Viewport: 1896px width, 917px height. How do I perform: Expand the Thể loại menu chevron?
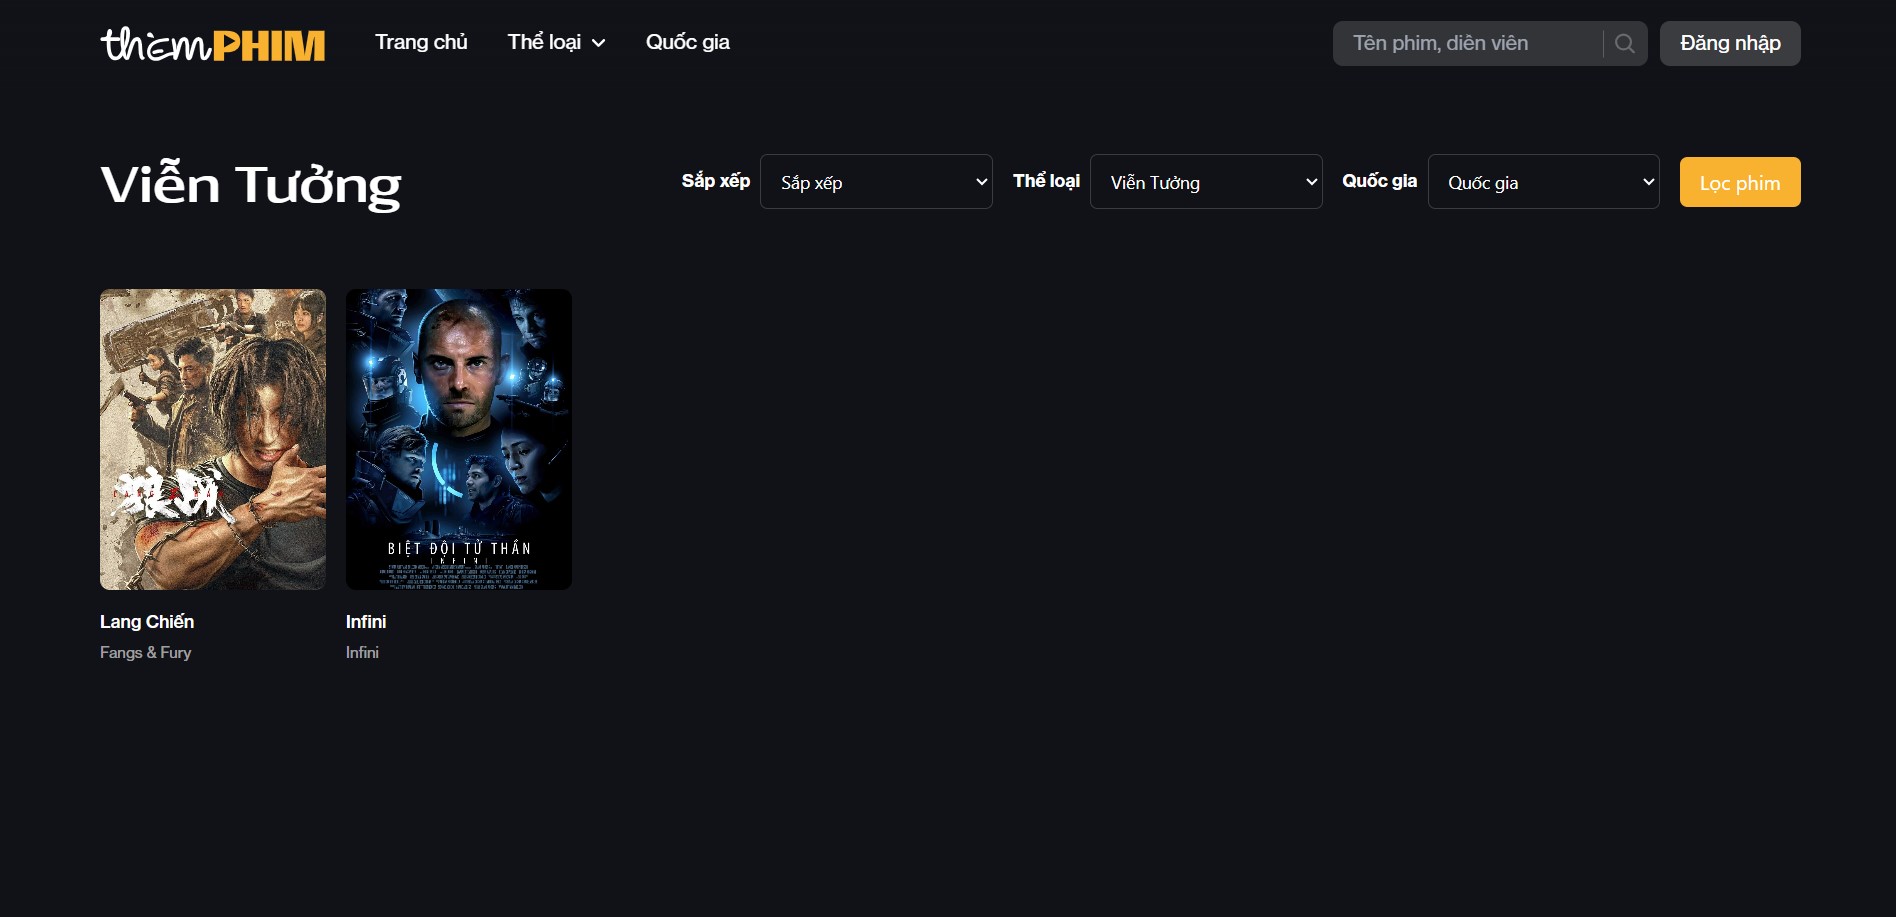point(599,43)
